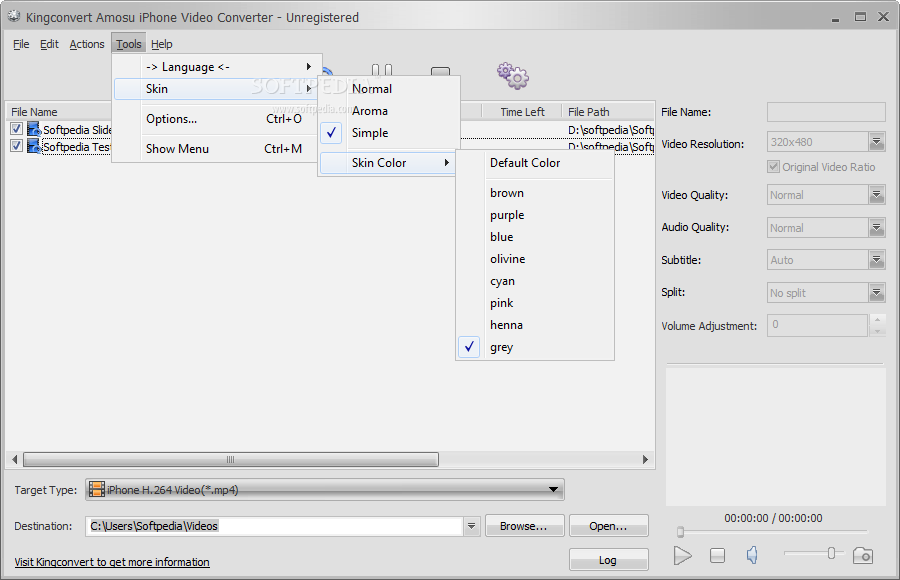The height and width of the screenshot is (580, 900).
Task: Click the file list scroll left arrow
Action: coord(15,459)
